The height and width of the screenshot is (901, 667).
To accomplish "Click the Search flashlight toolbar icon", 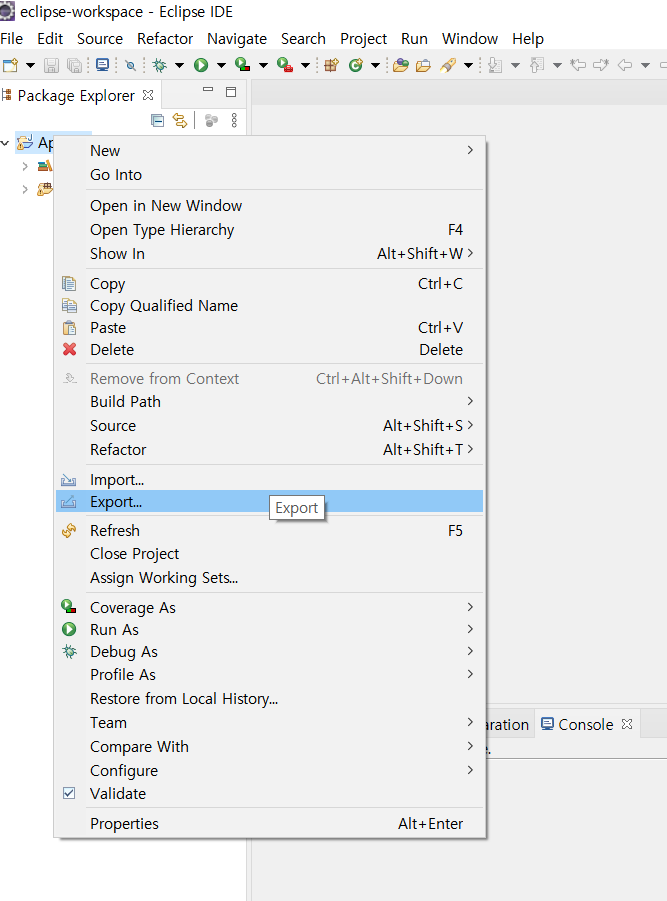I will pyautogui.click(x=448, y=65).
